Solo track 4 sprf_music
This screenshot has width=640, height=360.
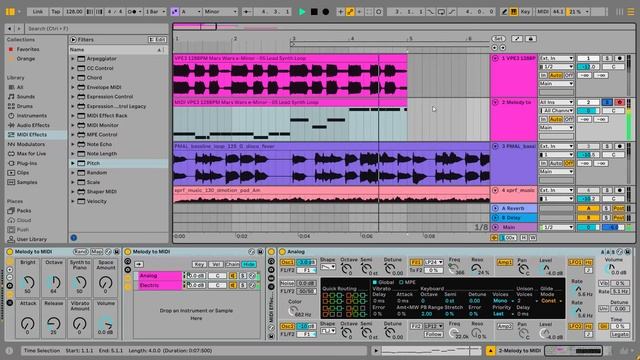pyautogui.click(x=607, y=190)
